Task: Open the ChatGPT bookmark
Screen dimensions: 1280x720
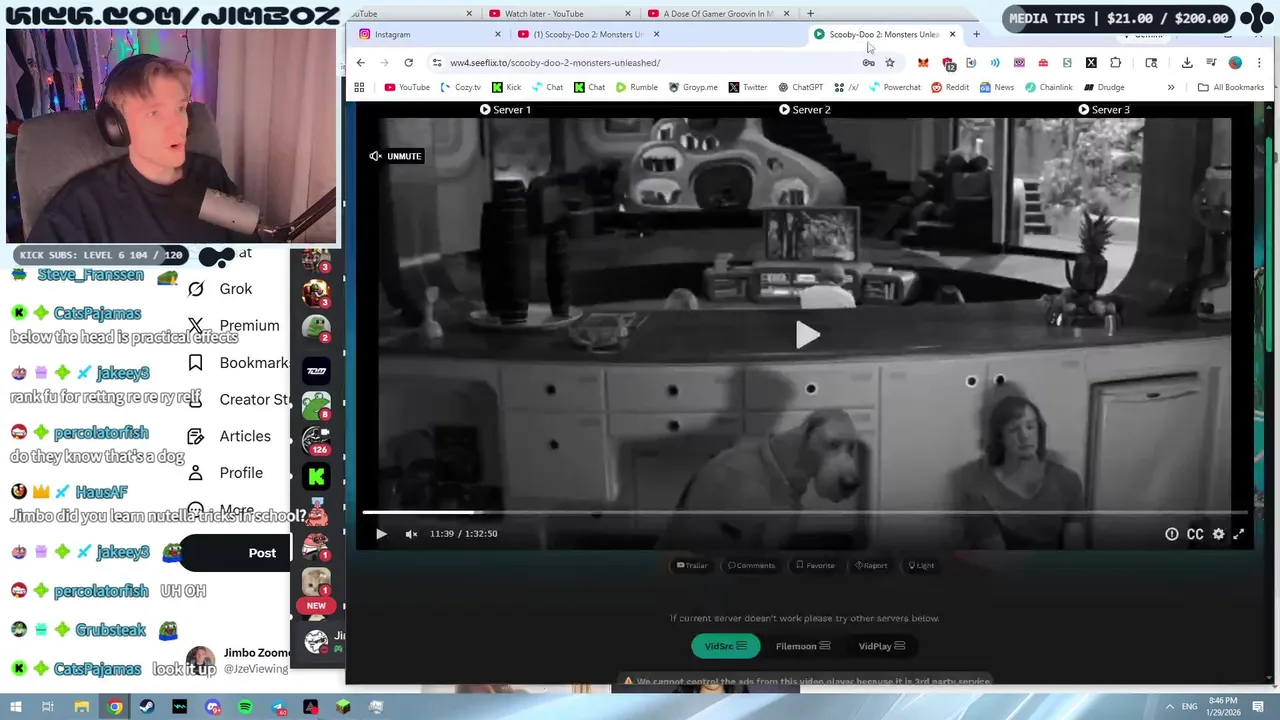Action: coord(800,87)
